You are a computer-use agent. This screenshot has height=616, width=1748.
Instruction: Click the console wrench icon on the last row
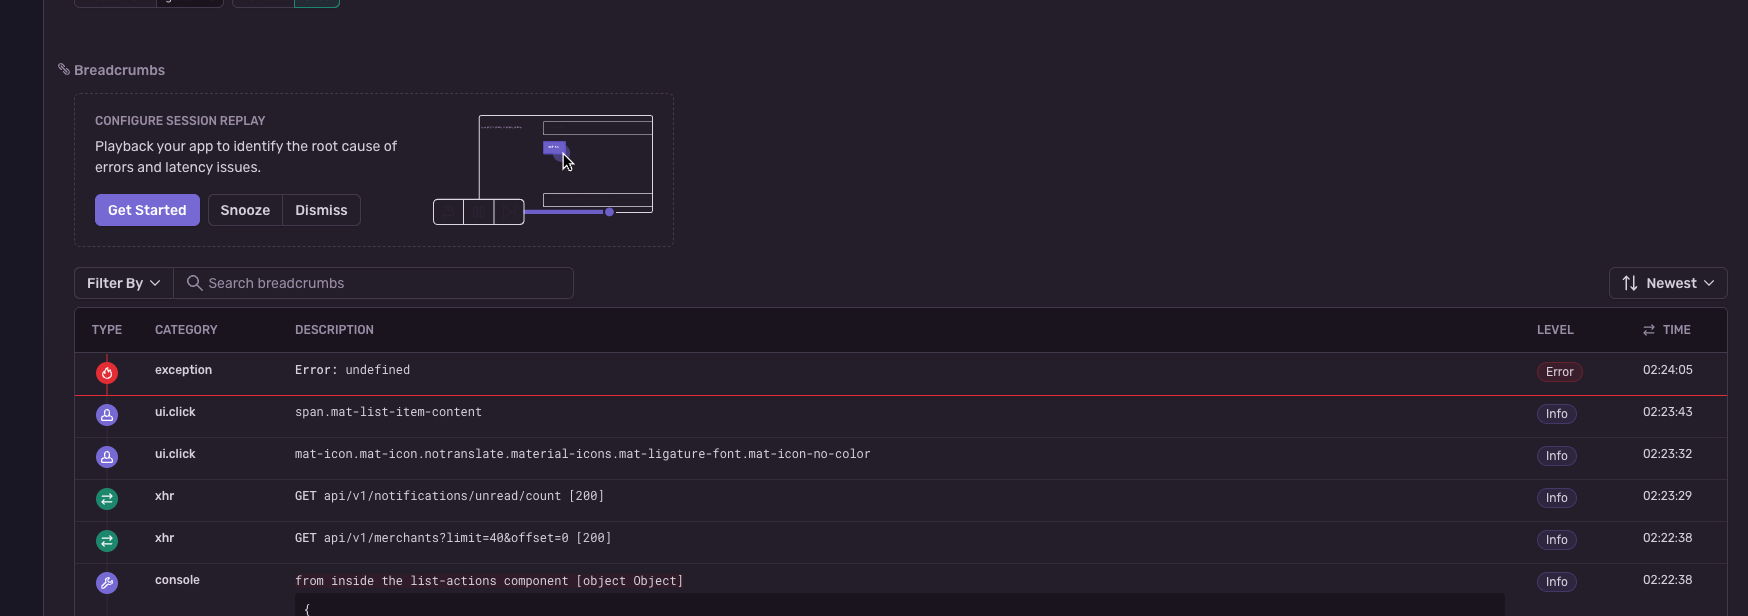[107, 582]
